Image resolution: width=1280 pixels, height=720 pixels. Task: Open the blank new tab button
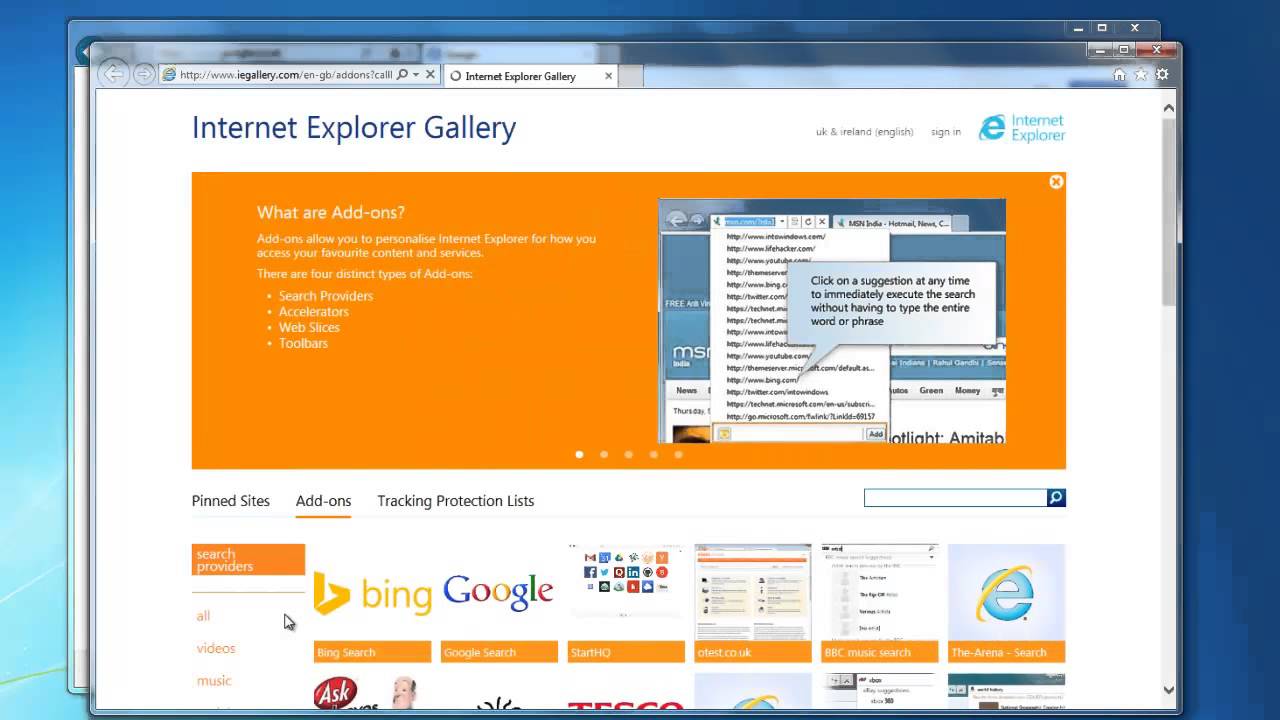point(631,76)
